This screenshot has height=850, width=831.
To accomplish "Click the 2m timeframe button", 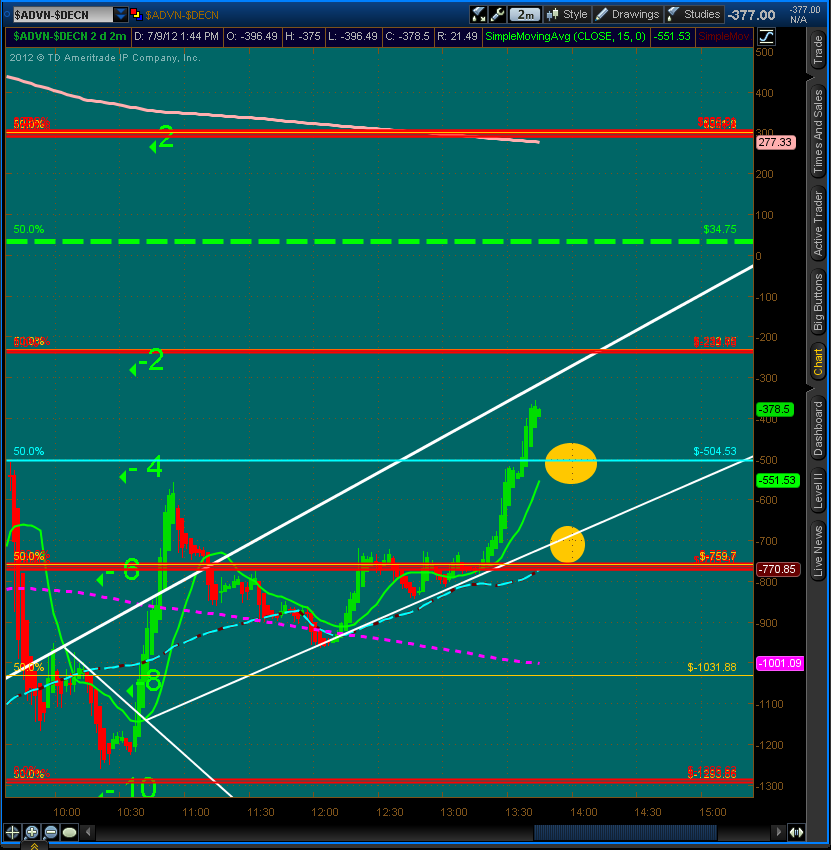I will 525,15.
